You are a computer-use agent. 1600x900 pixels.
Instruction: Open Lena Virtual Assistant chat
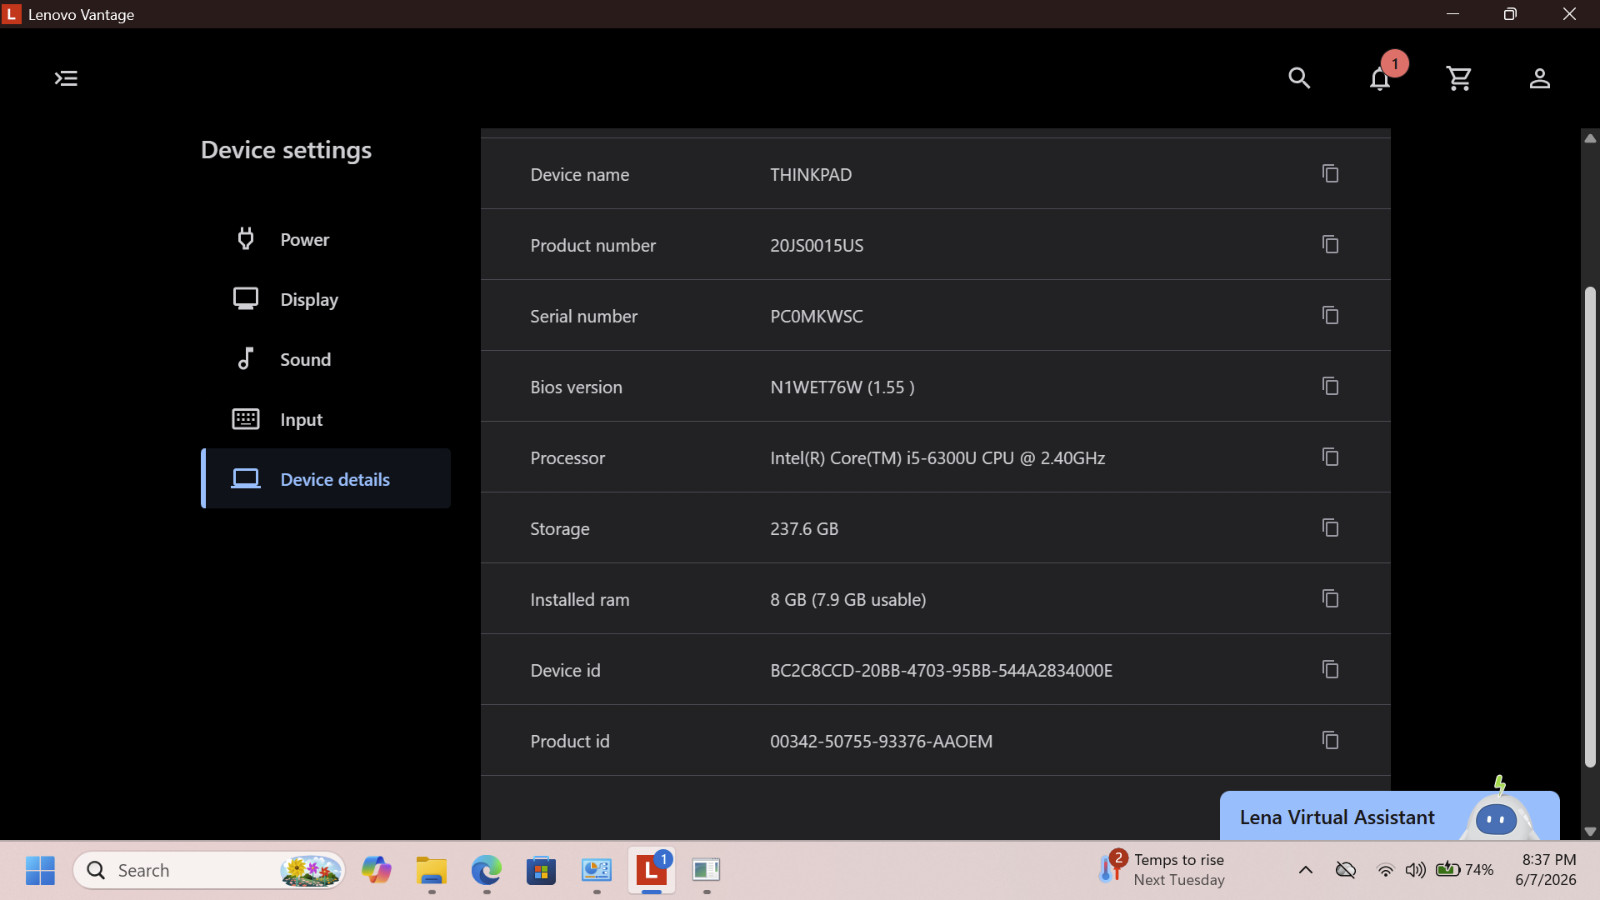pyautogui.click(x=1389, y=816)
